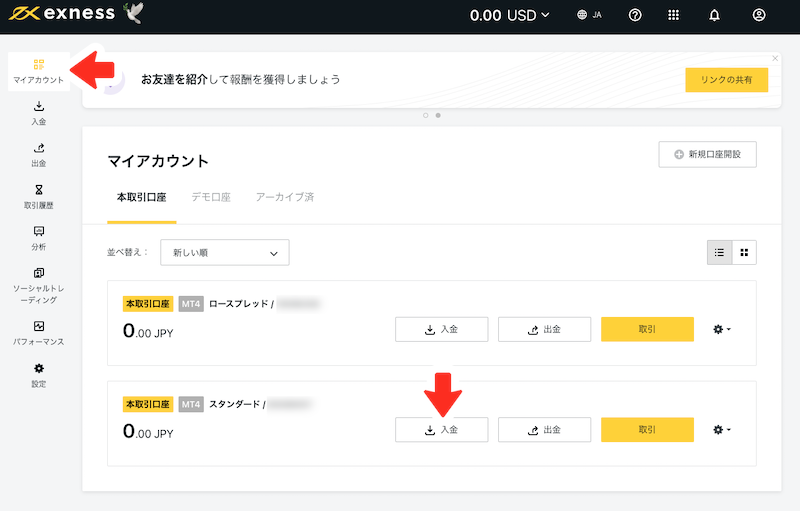Open the apps grid icon
800x511 pixels.
pos(673,15)
